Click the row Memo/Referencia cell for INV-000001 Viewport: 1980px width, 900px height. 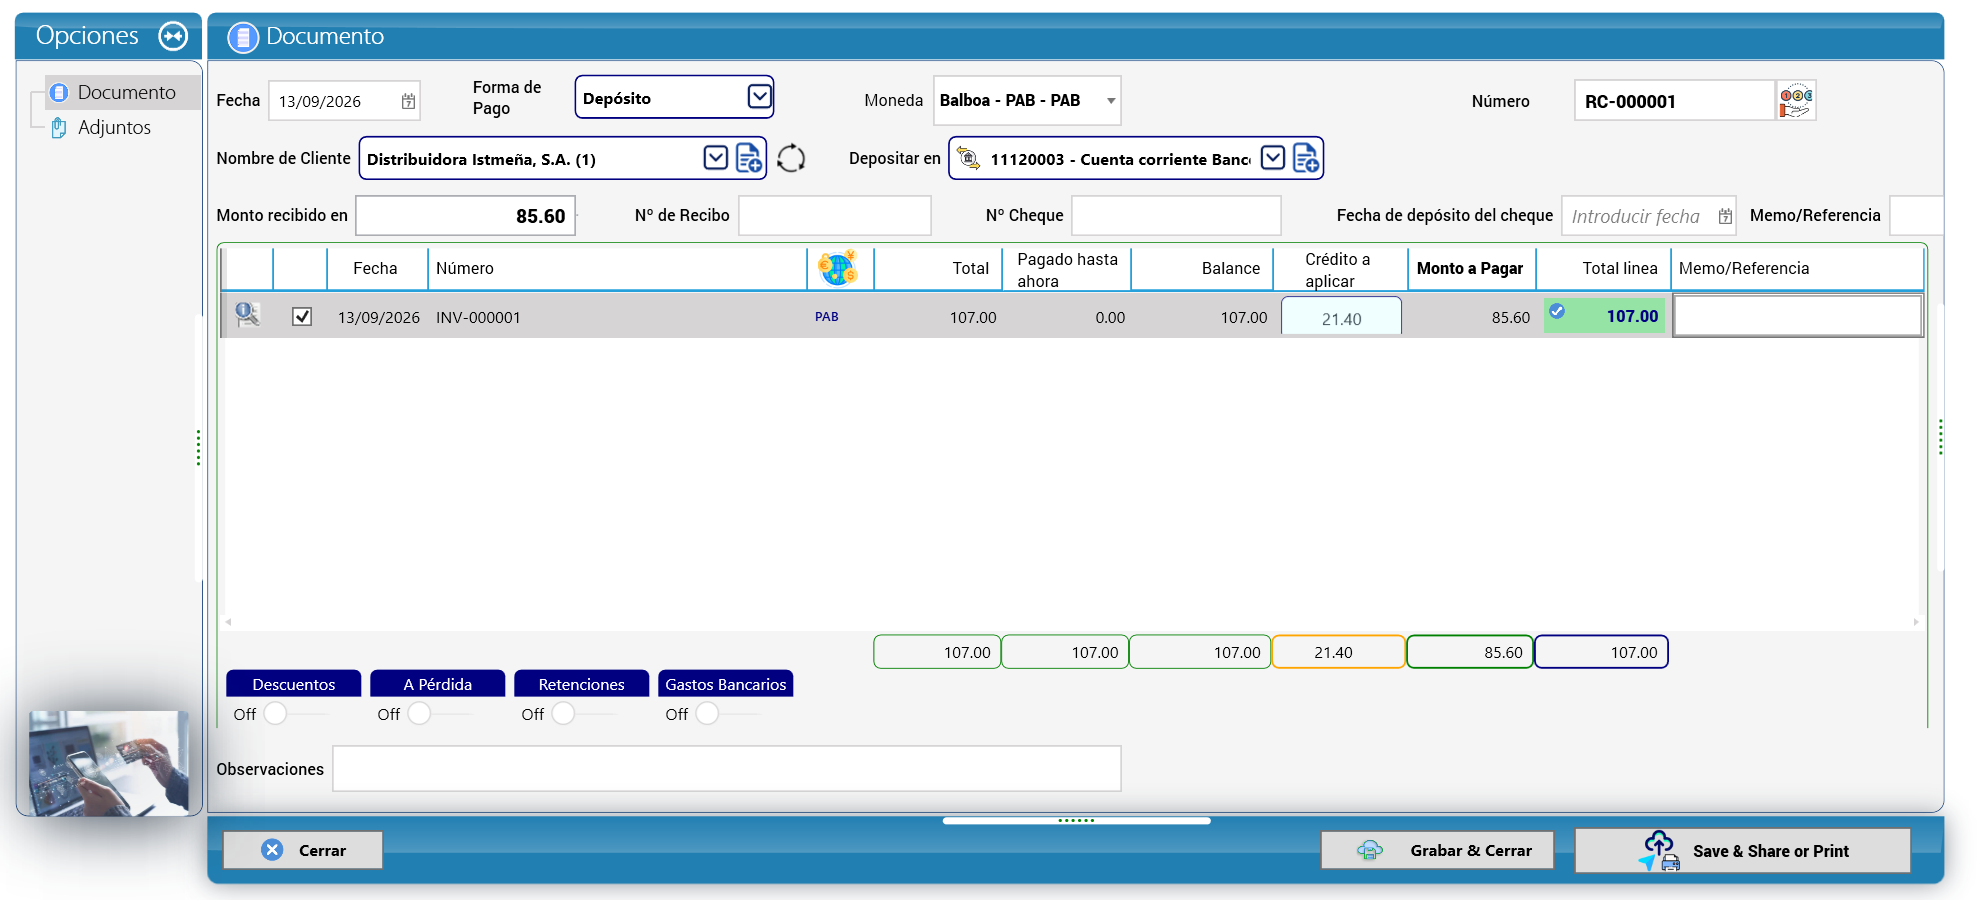tap(1798, 316)
